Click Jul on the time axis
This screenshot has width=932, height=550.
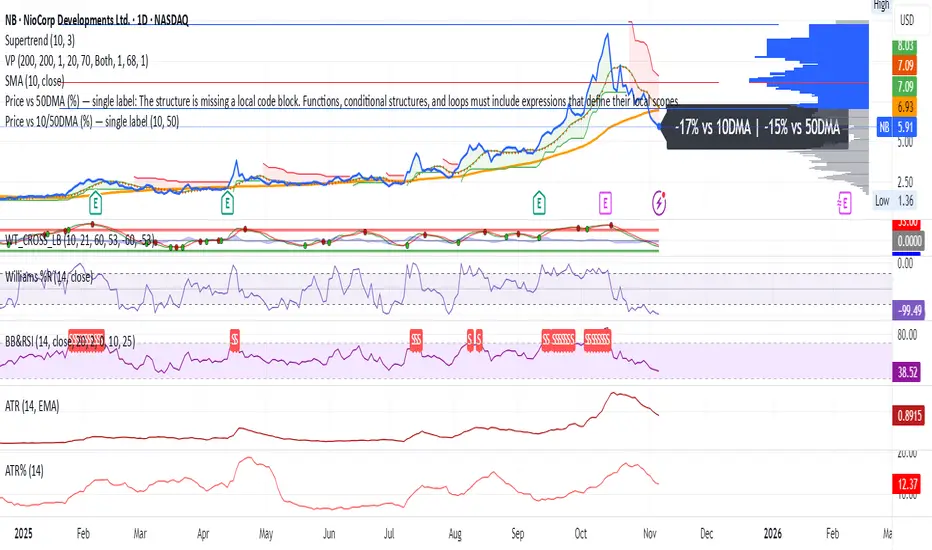389,533
